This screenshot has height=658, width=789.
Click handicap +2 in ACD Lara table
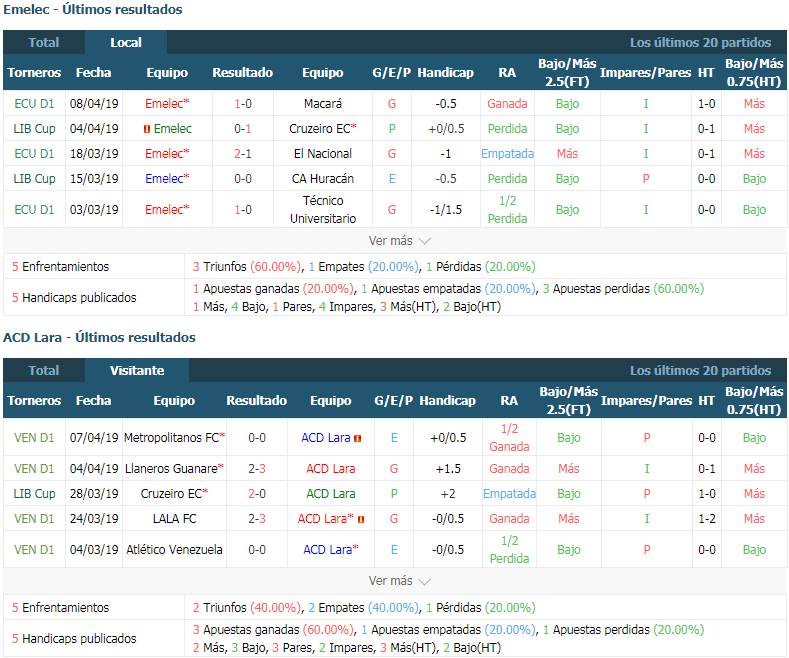click(448, 494)
